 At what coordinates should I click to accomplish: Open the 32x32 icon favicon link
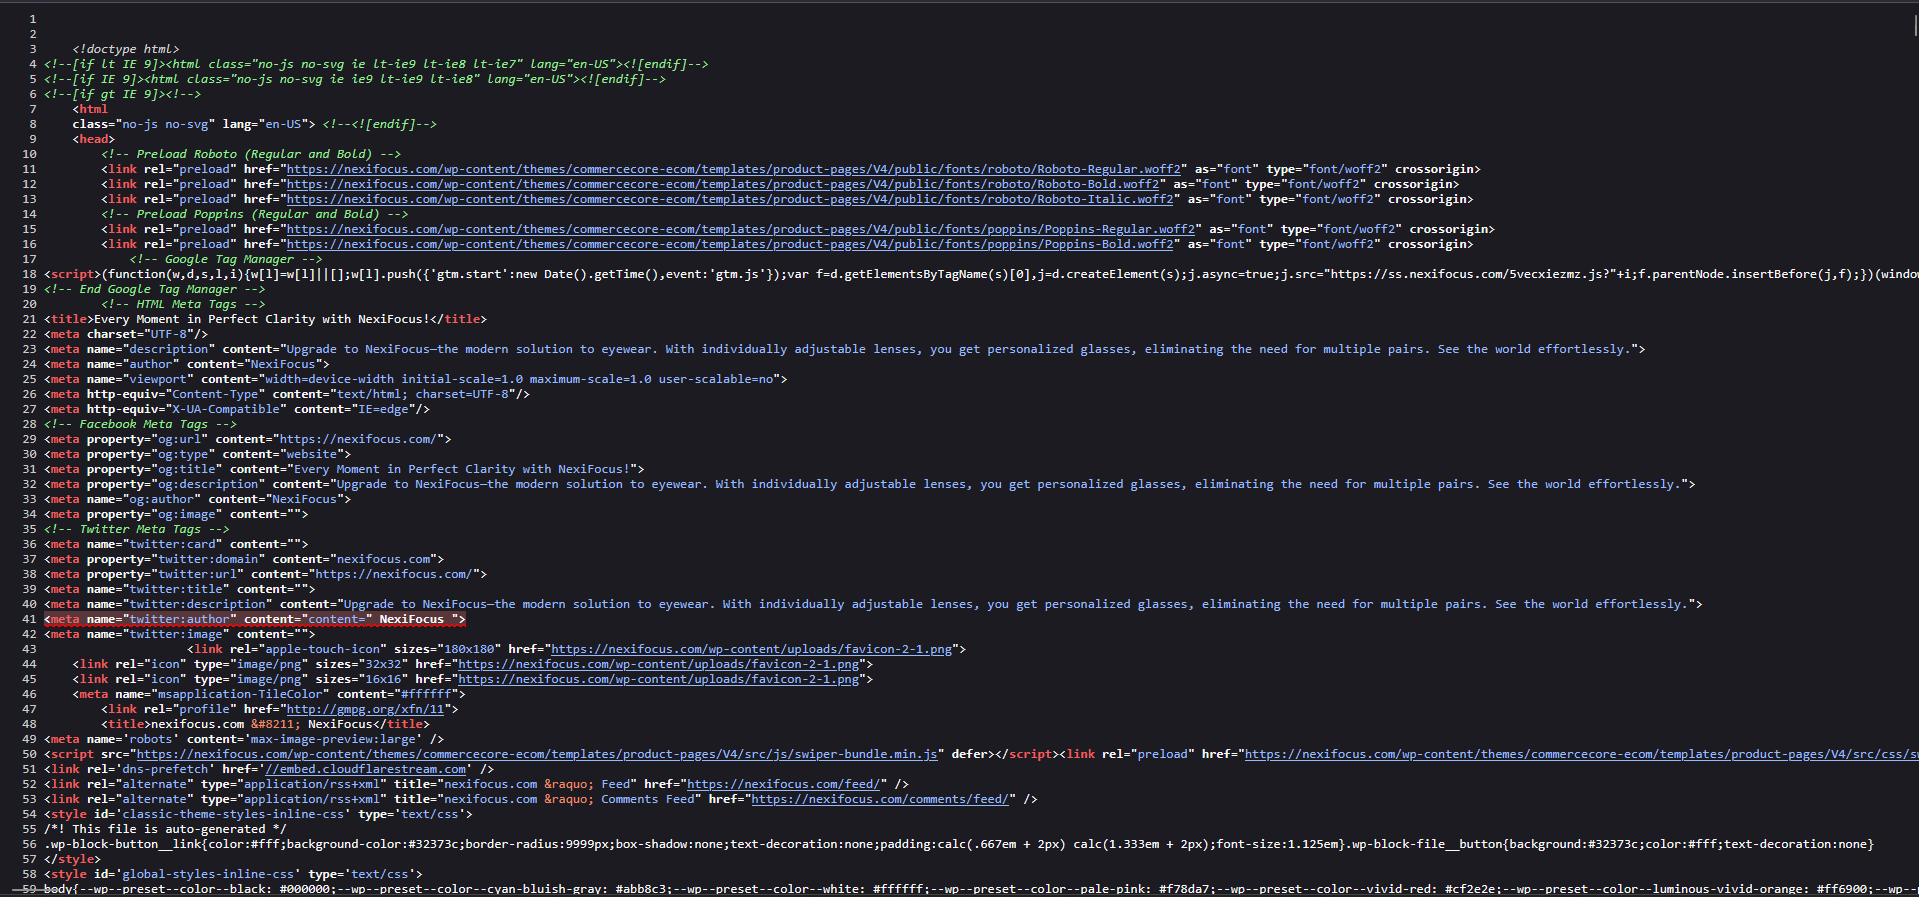tap(658, 664)
